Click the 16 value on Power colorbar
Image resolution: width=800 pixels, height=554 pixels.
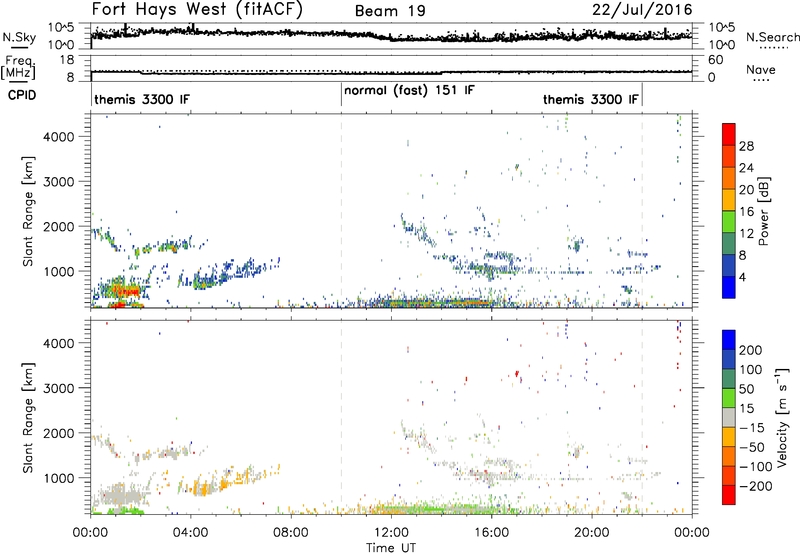click(746, 212)
